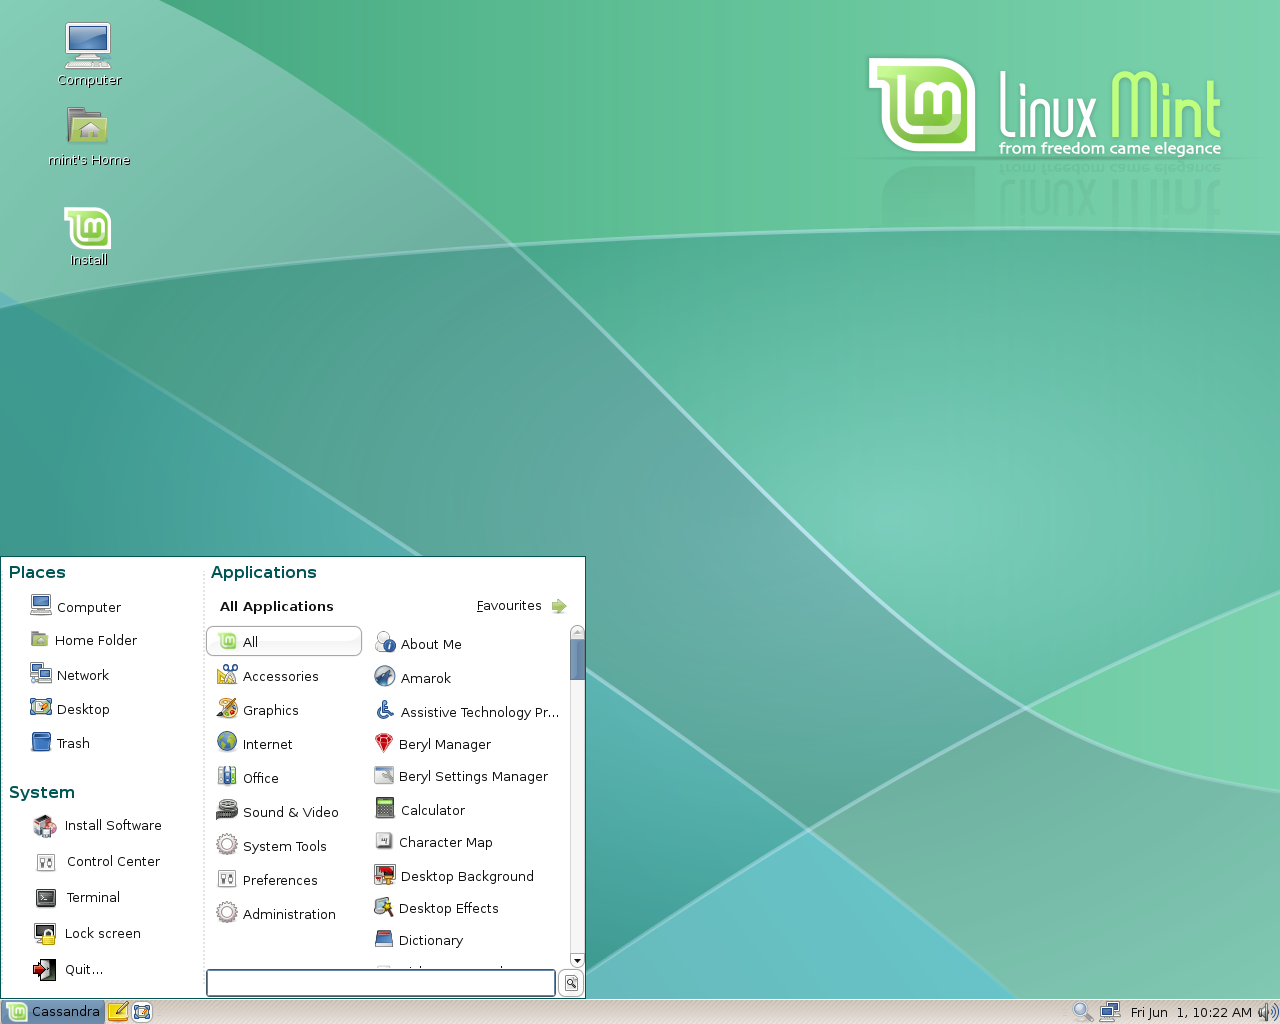1280x1024 pixels.
Task: Launch Install Software from System
Action: (x=97, y=825)
